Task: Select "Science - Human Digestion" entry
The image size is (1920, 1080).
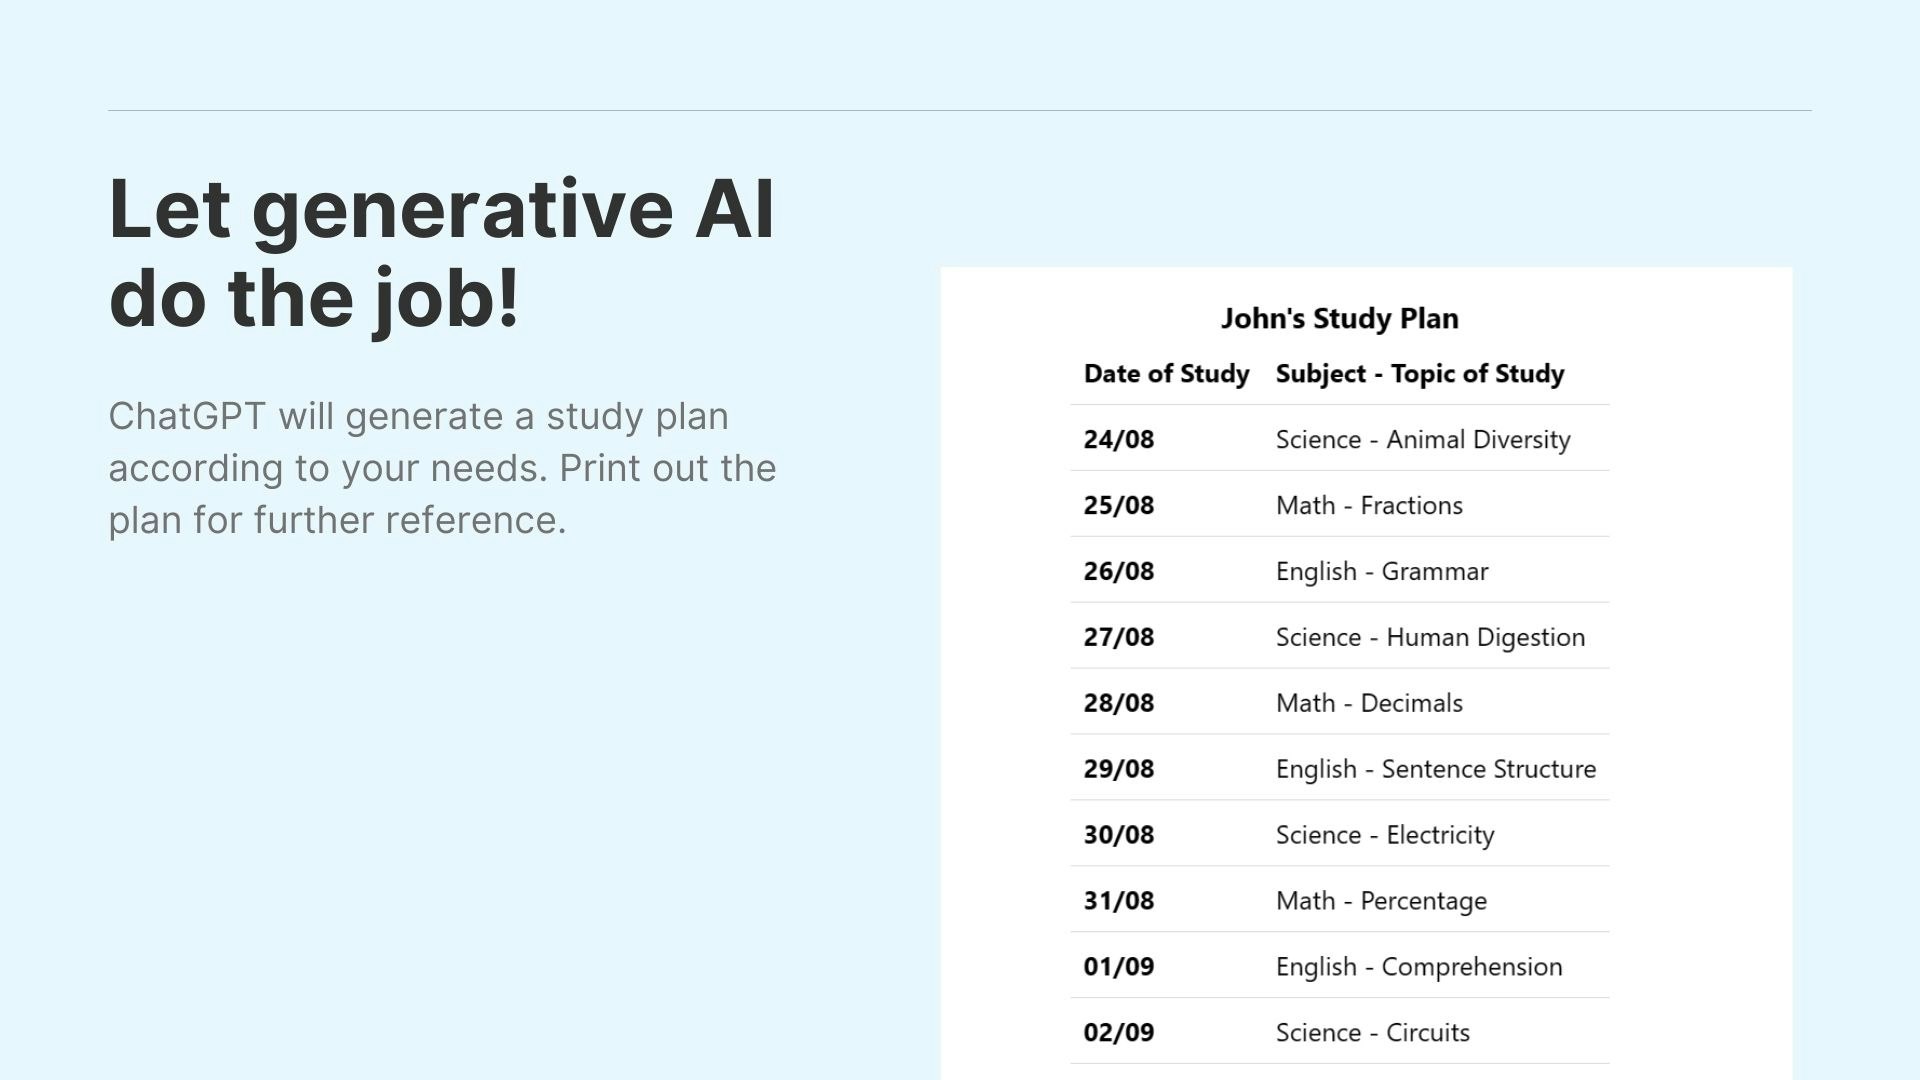Action: pyautogui.click(x=1430, y=638)
